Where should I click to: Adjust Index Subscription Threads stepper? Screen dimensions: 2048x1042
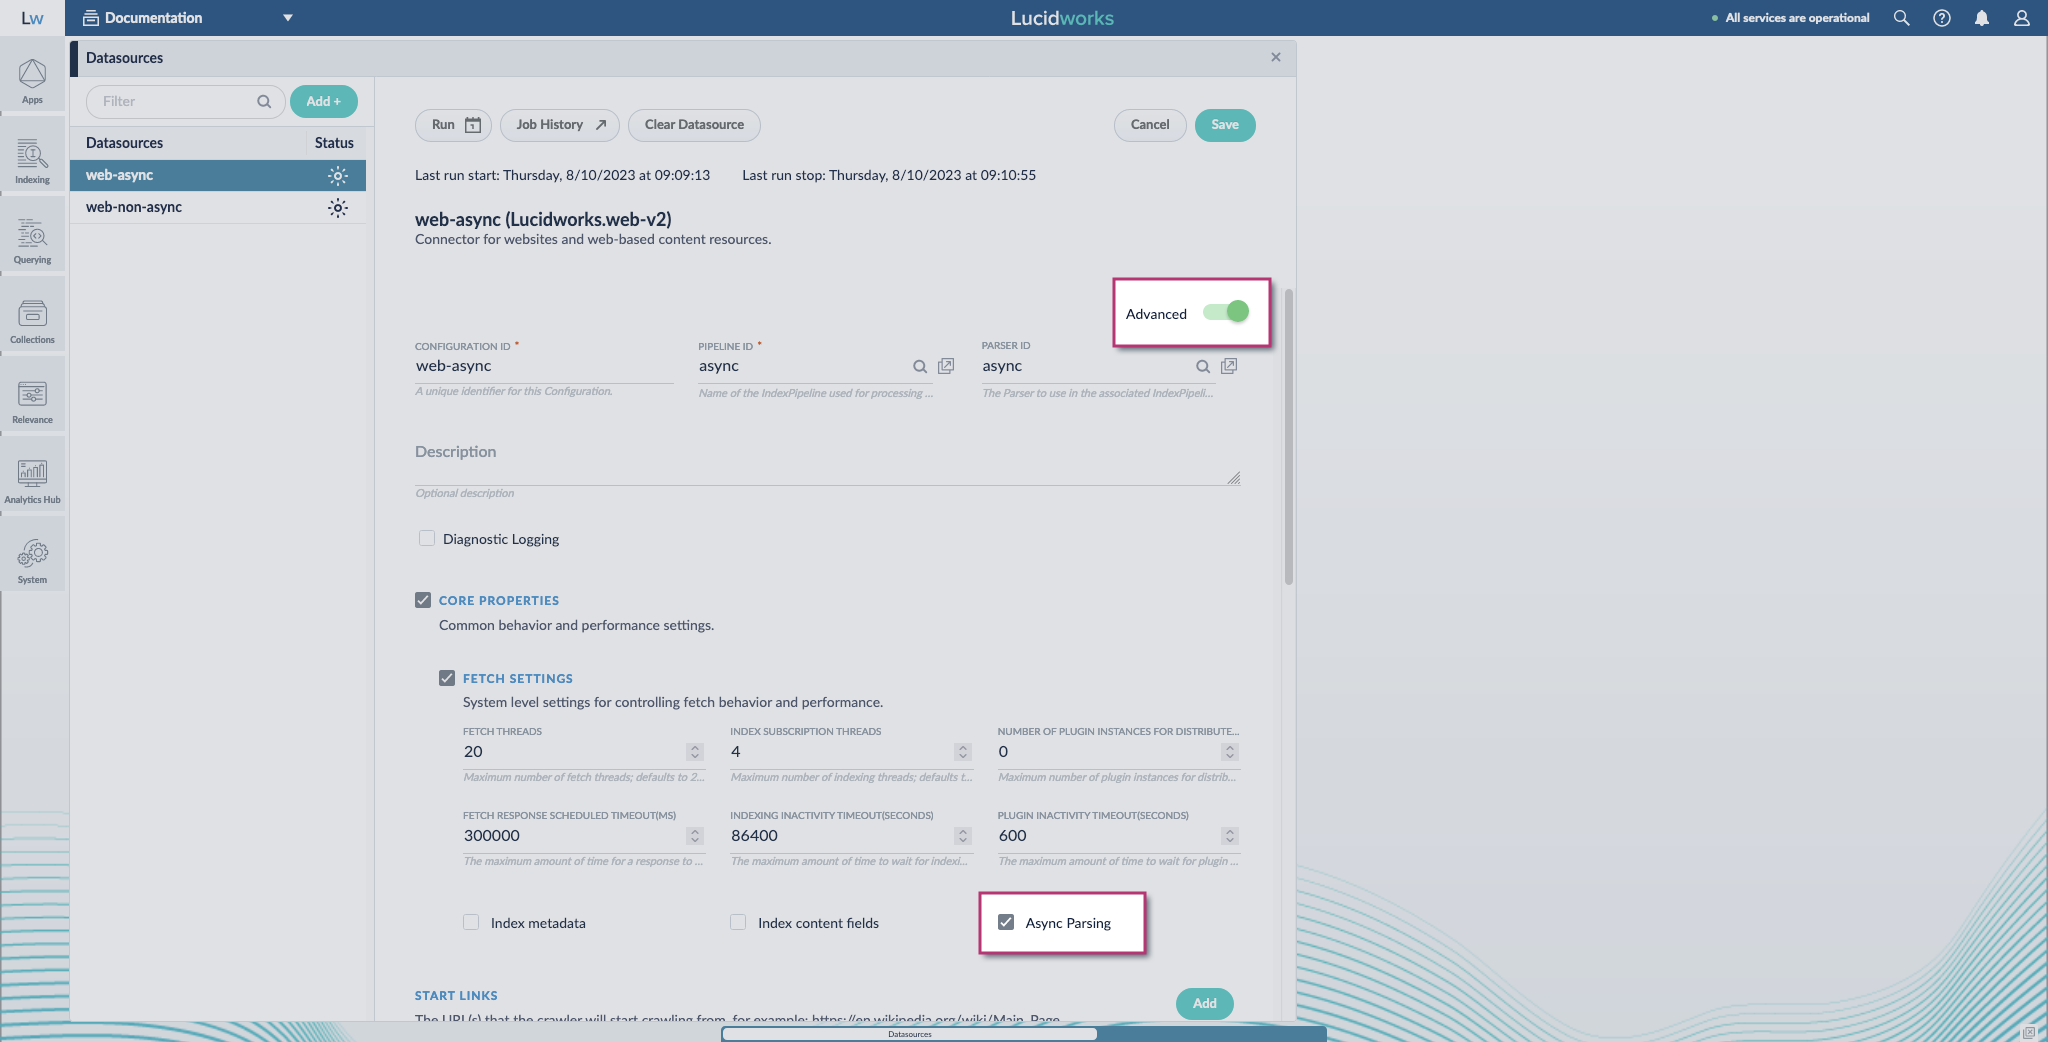[963, 752]
